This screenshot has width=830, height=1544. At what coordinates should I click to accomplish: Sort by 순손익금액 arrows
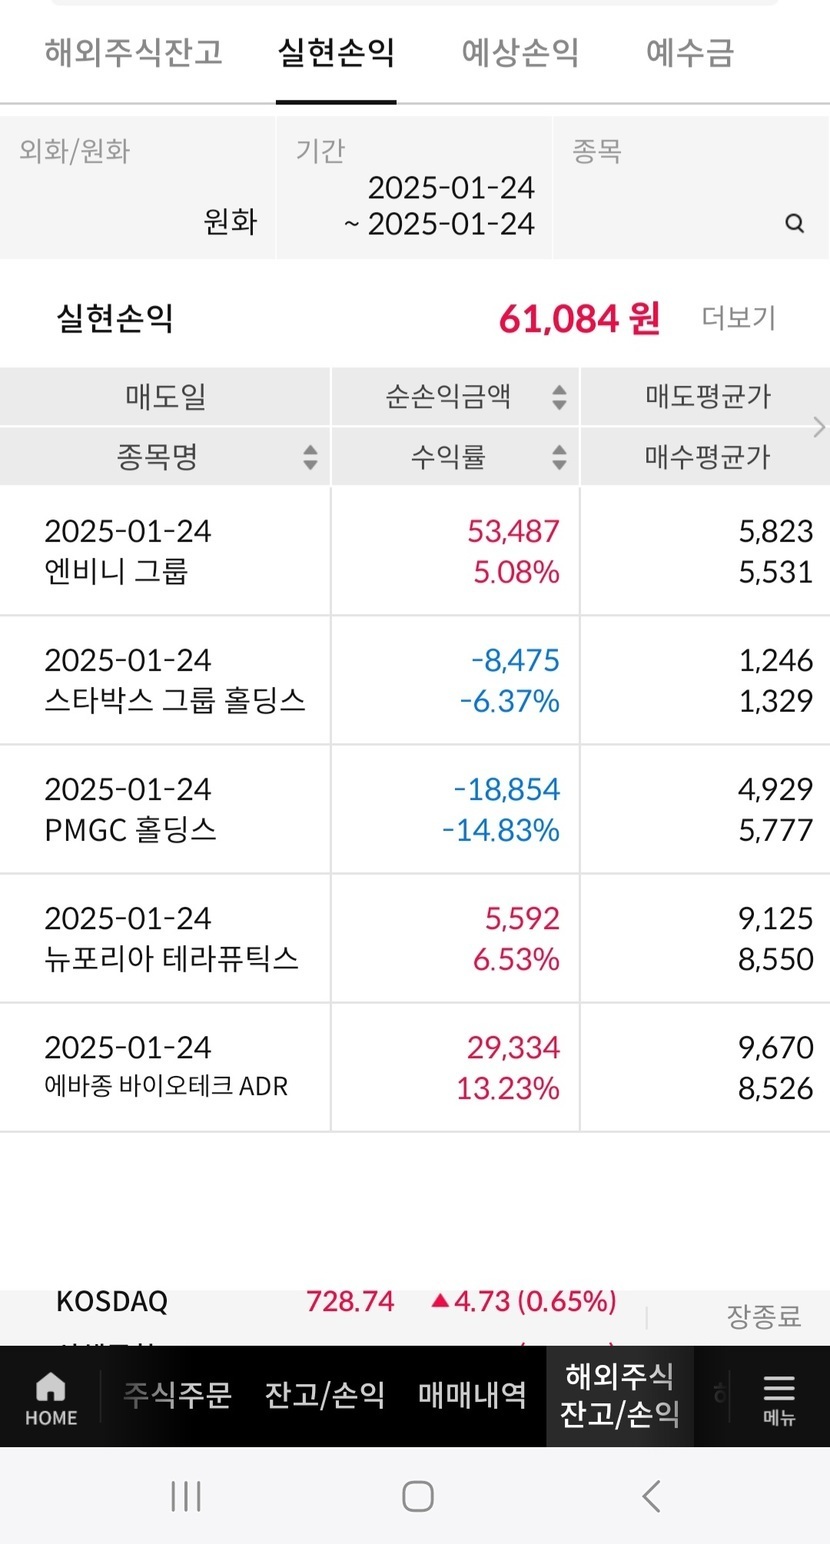click(559, 397)
